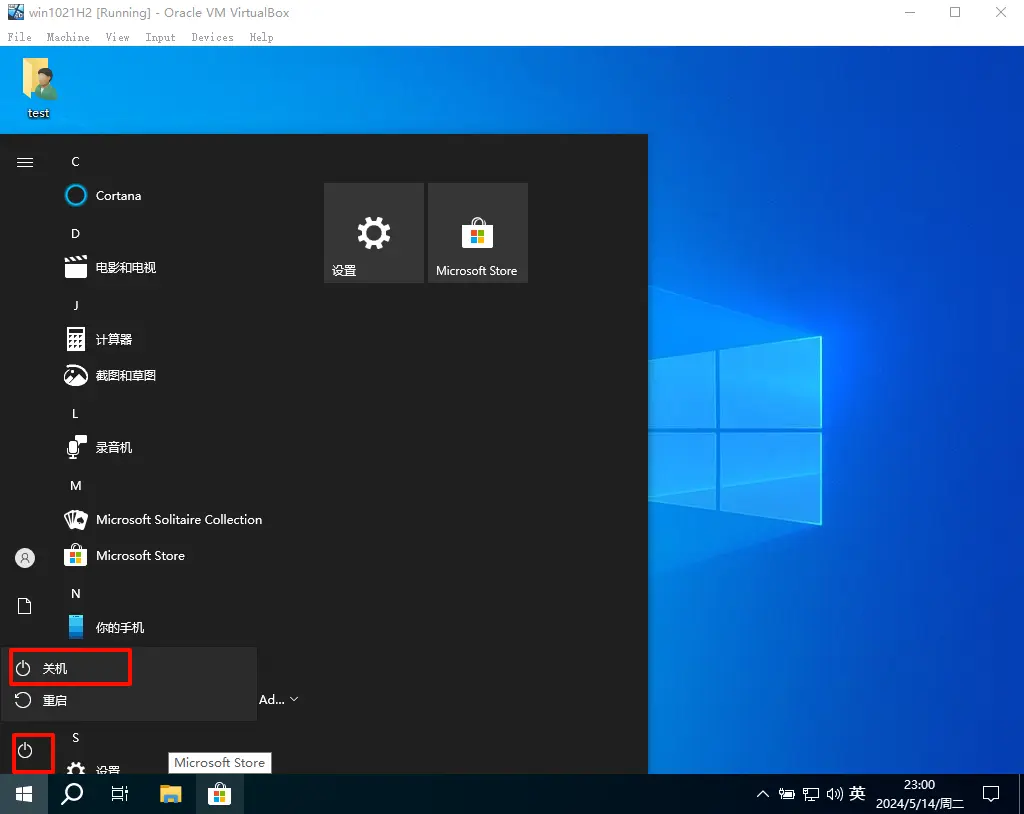
Task: Click the network tray icon
Action: 811,794
